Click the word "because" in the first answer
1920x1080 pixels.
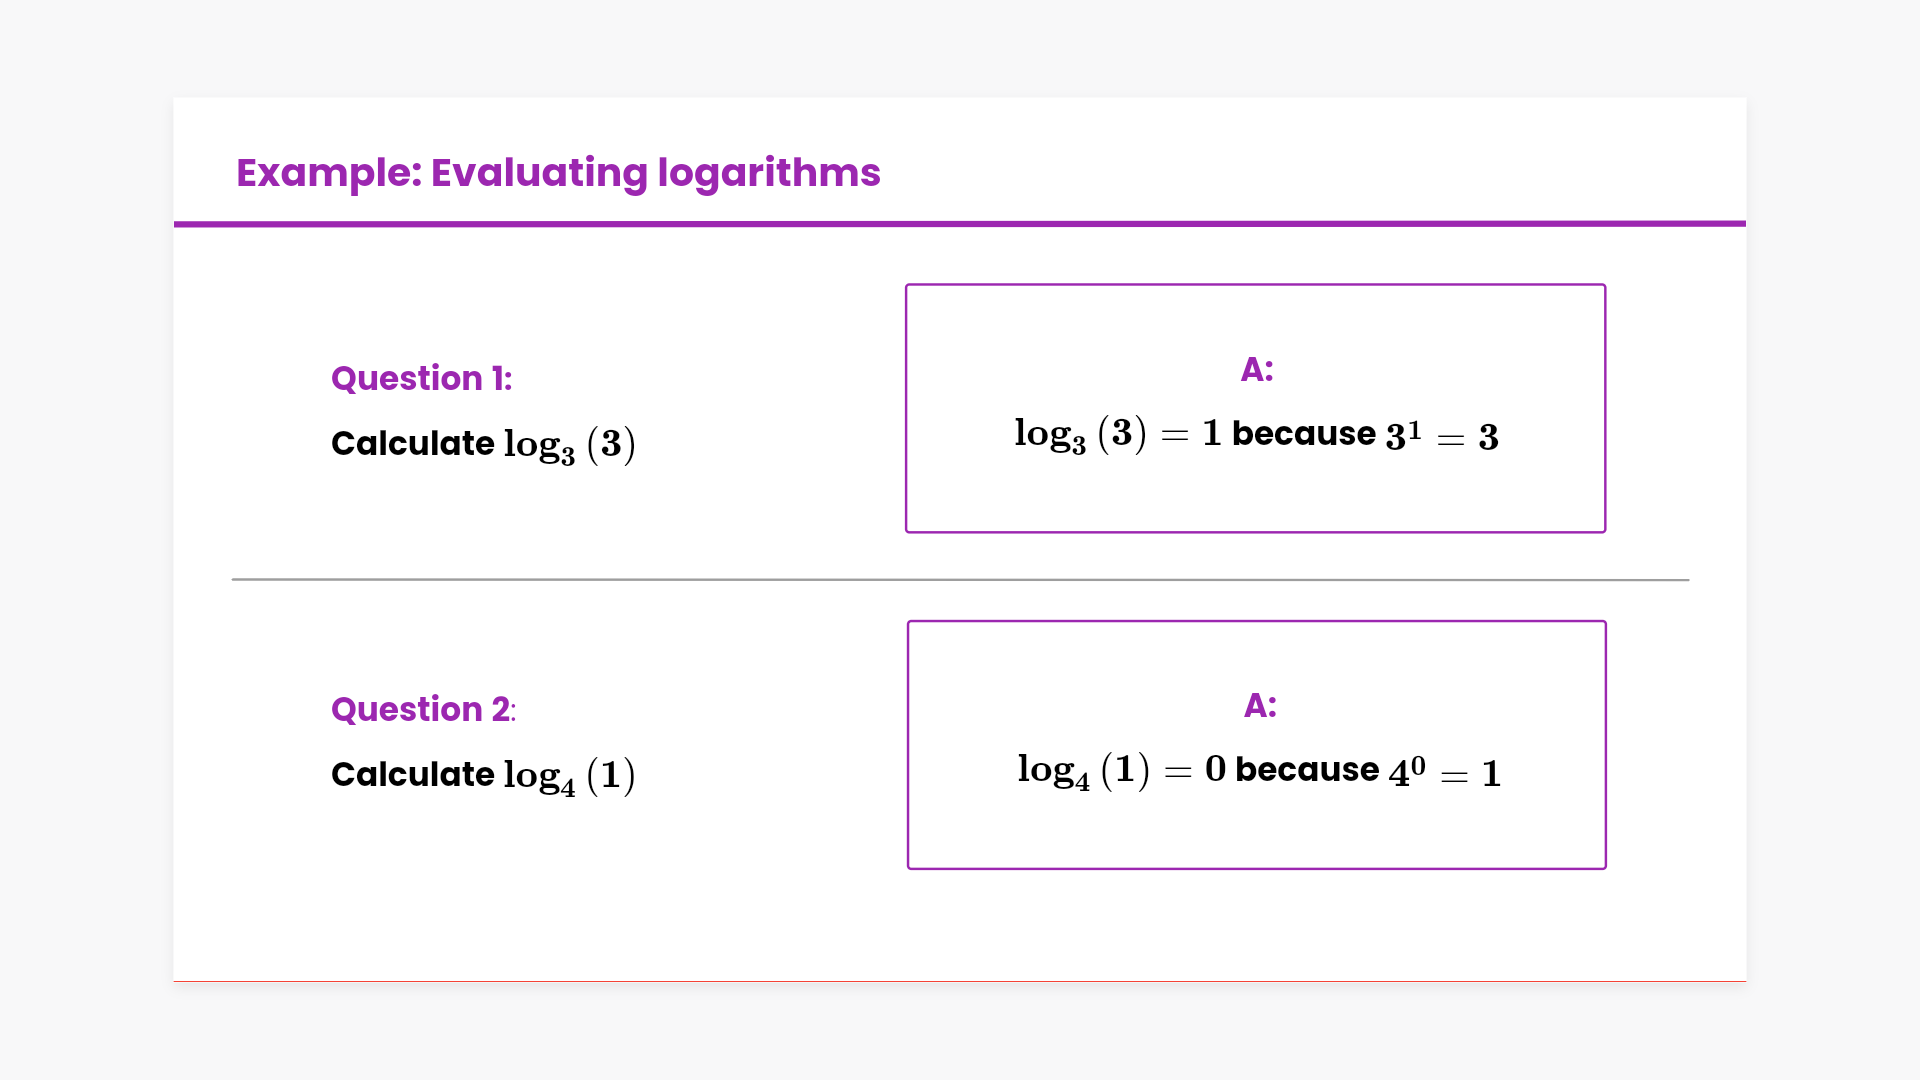coord(1303,434)
